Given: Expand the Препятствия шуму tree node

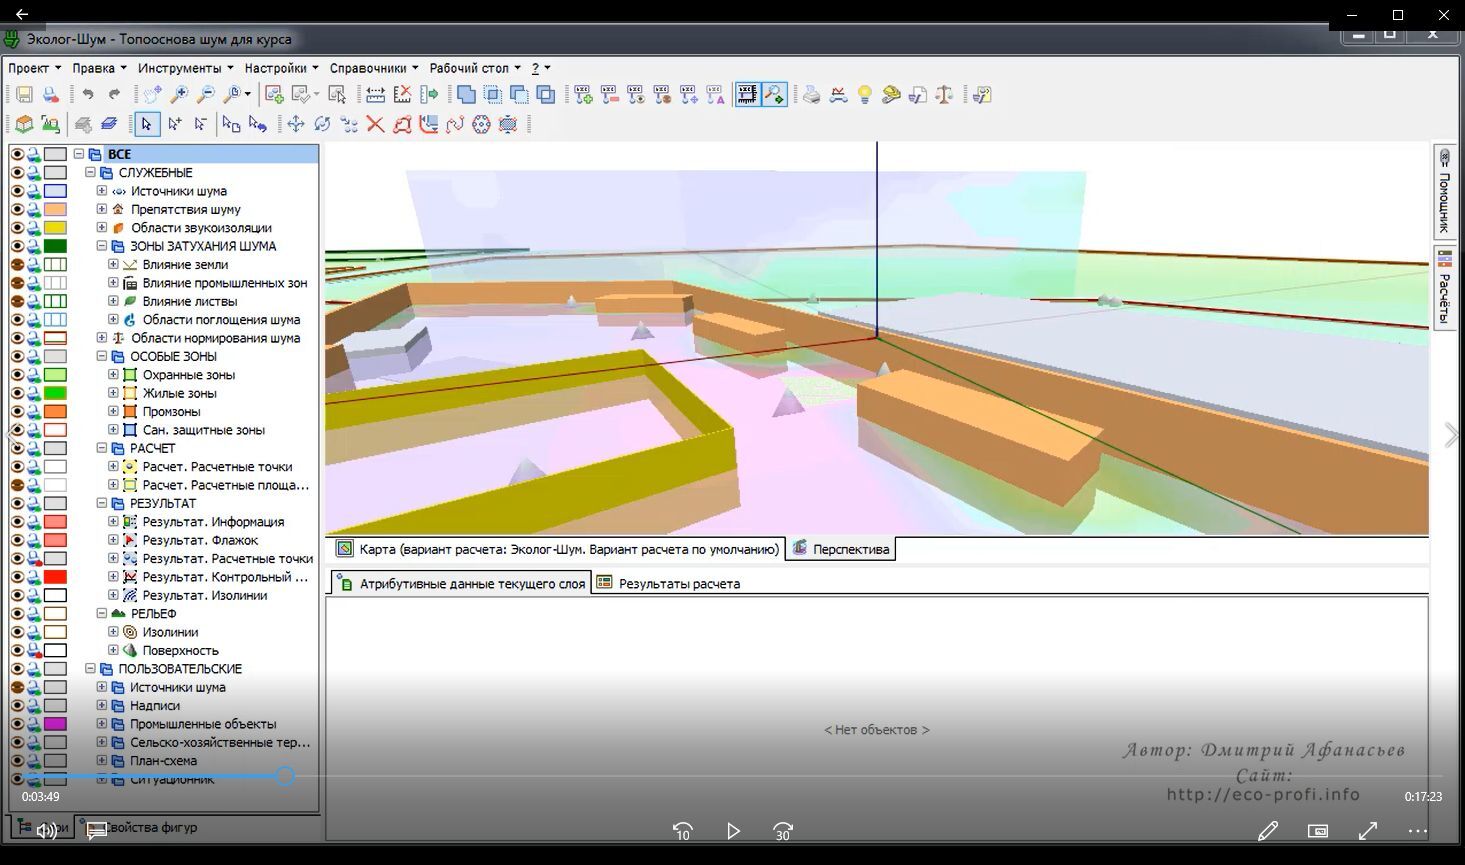Looking at the screenshot, I should [x=102, y=209].
